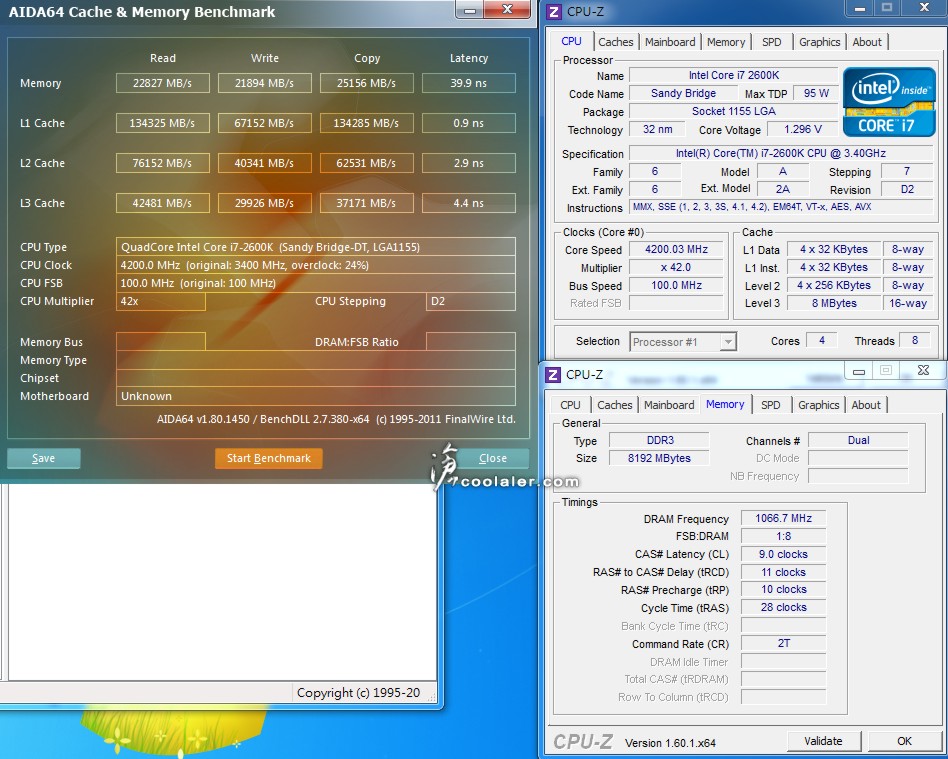Go to Graphics tab in upper CPU-Z window

click(819, 42)
